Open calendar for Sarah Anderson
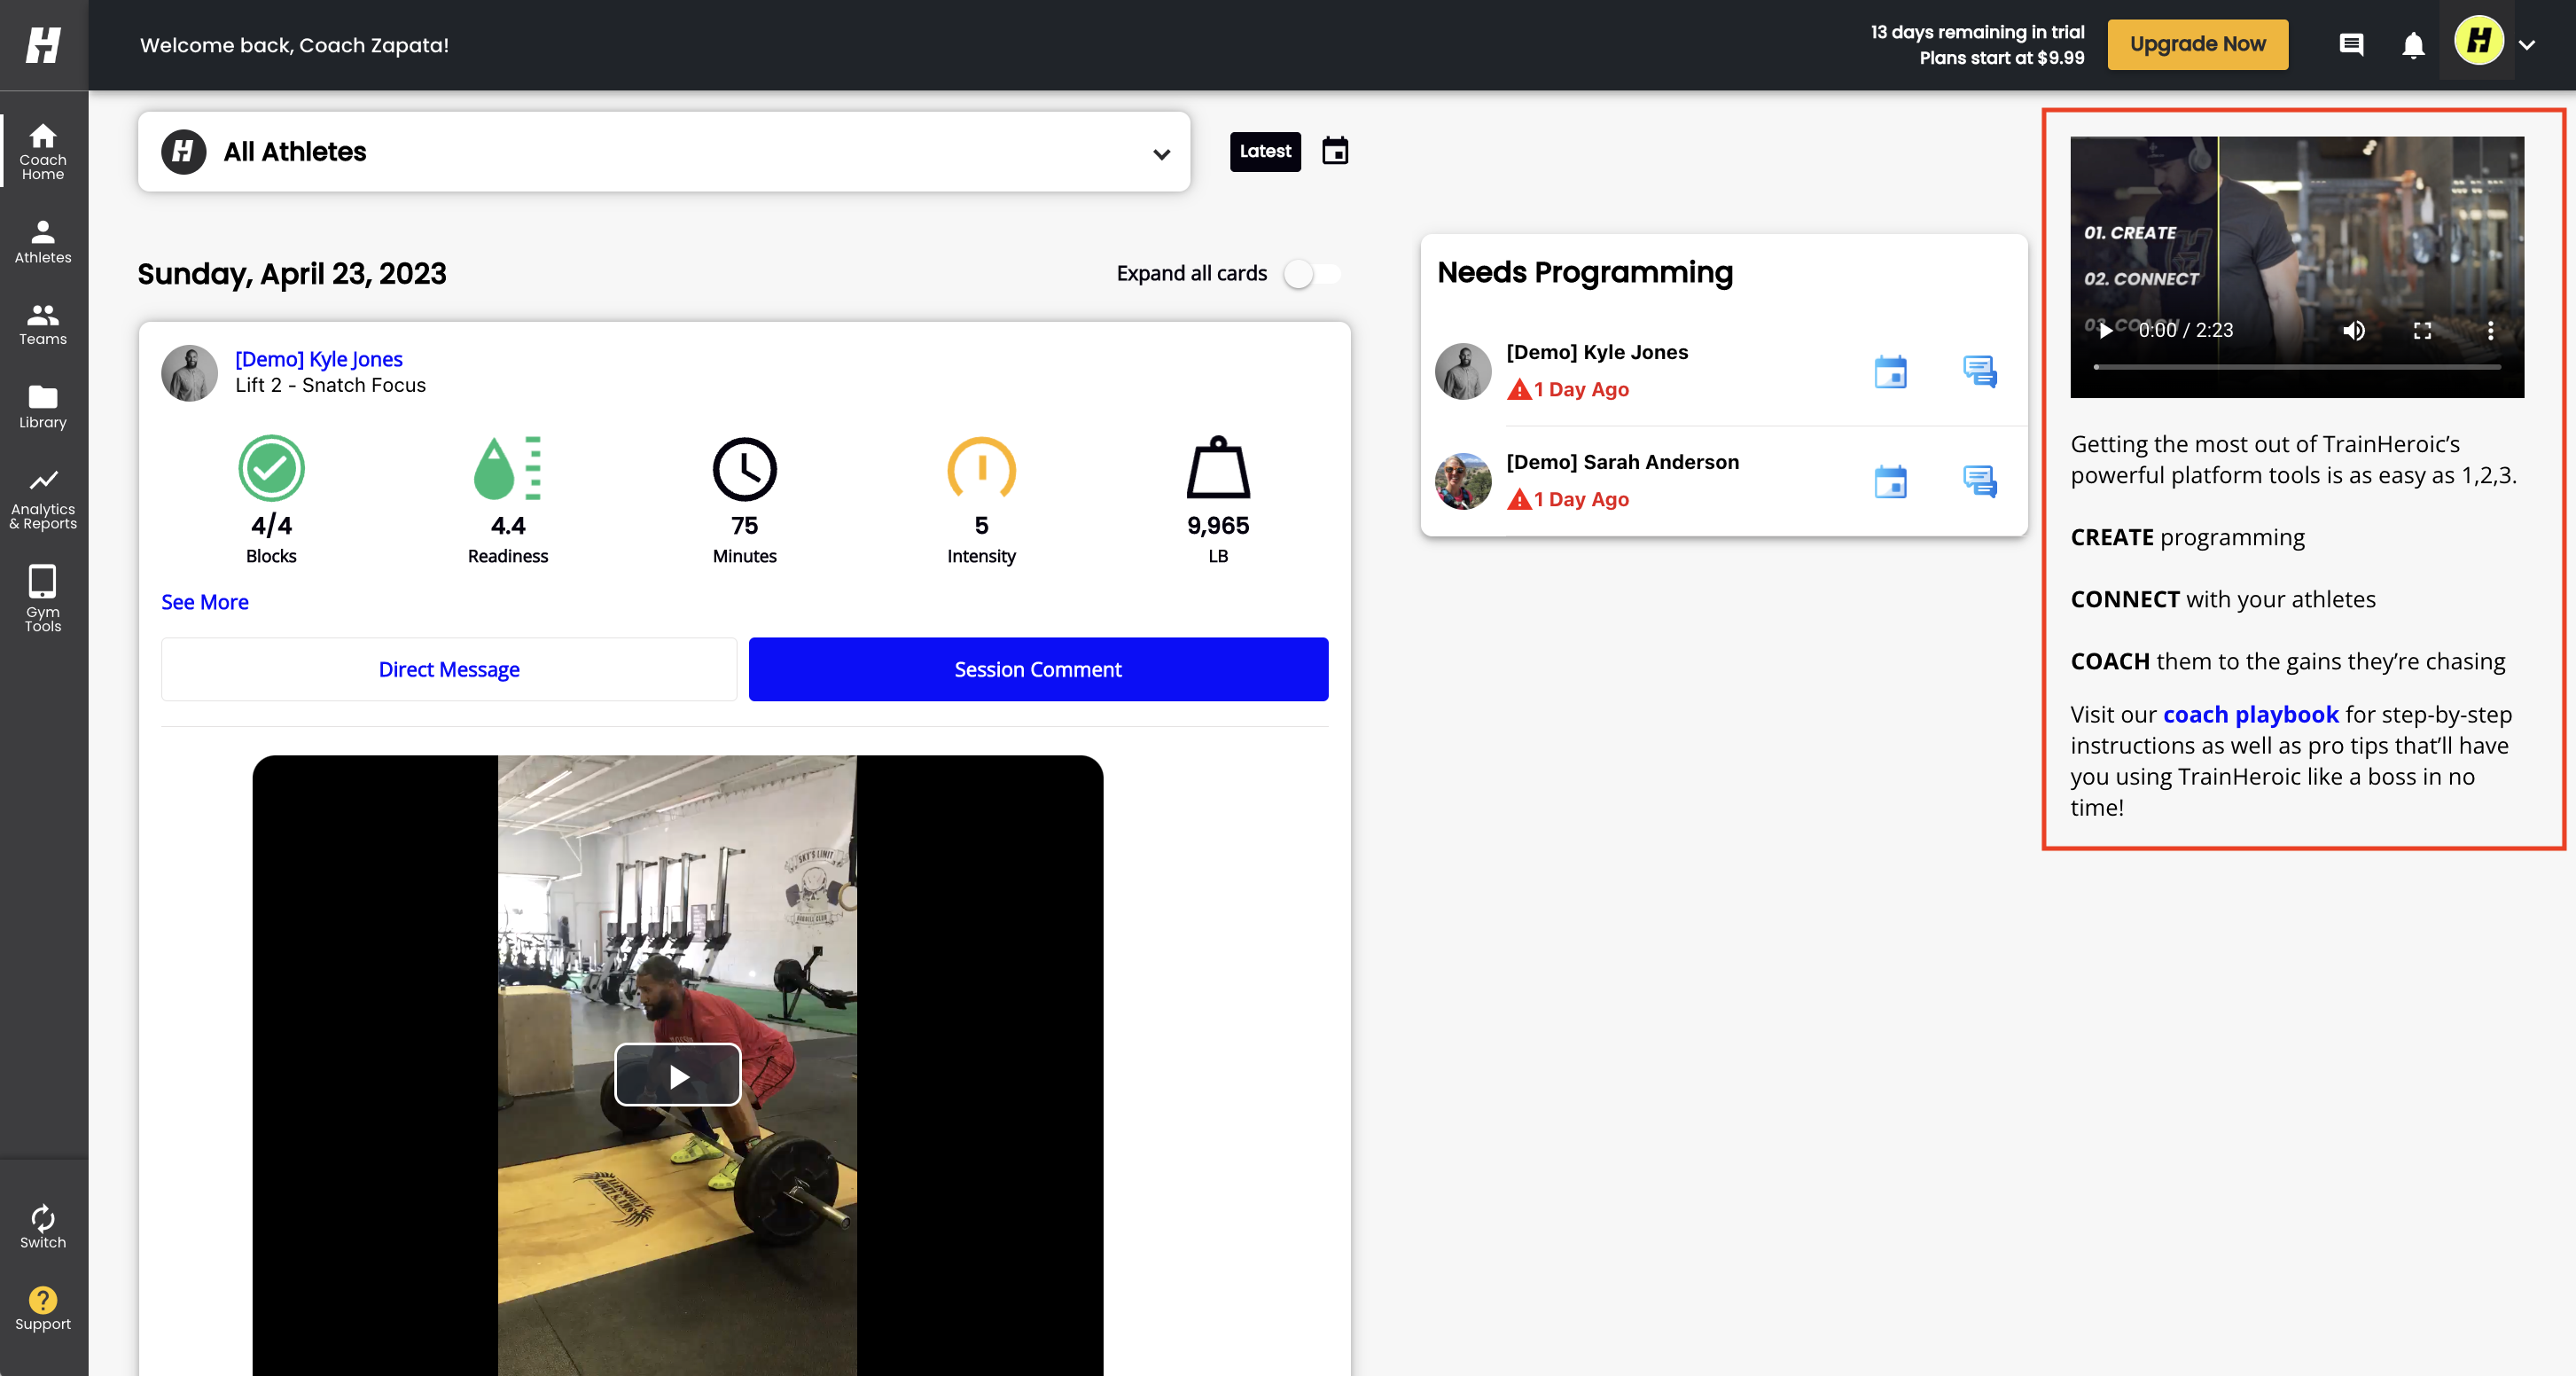 (x=1890, y=482)
